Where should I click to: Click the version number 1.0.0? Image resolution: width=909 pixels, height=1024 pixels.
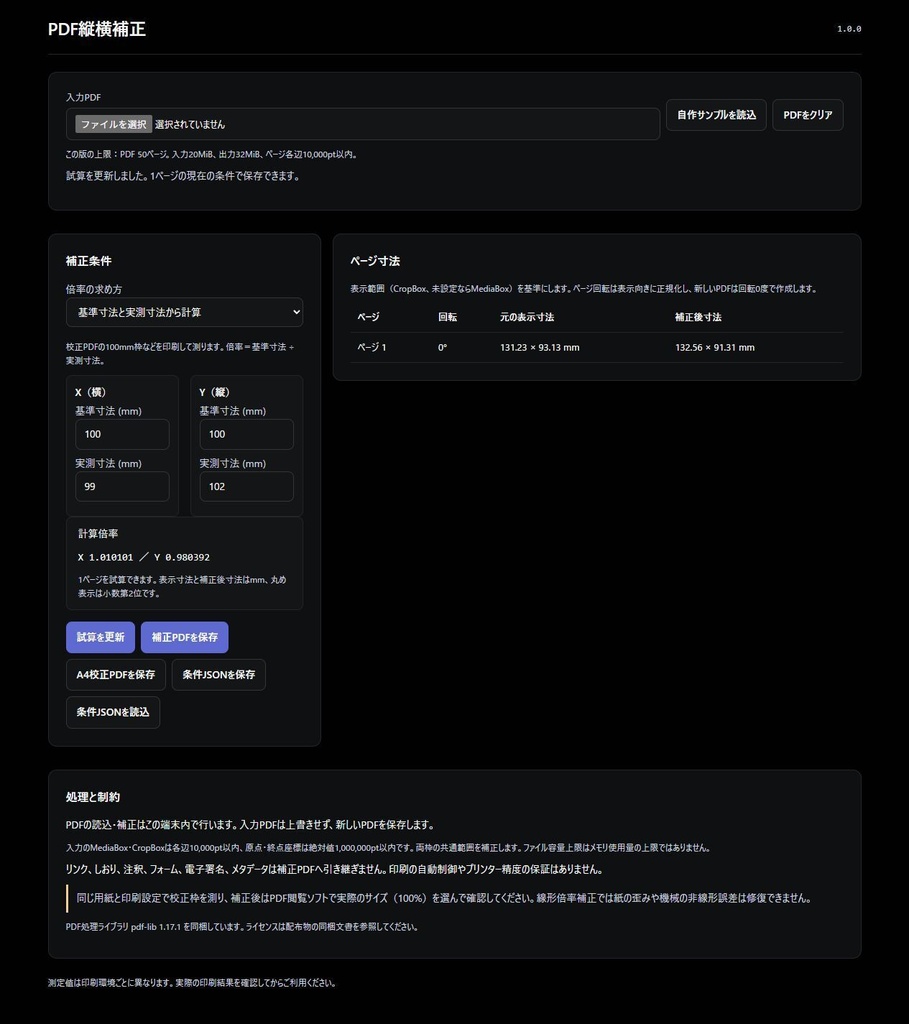click(x=849, y=29)
